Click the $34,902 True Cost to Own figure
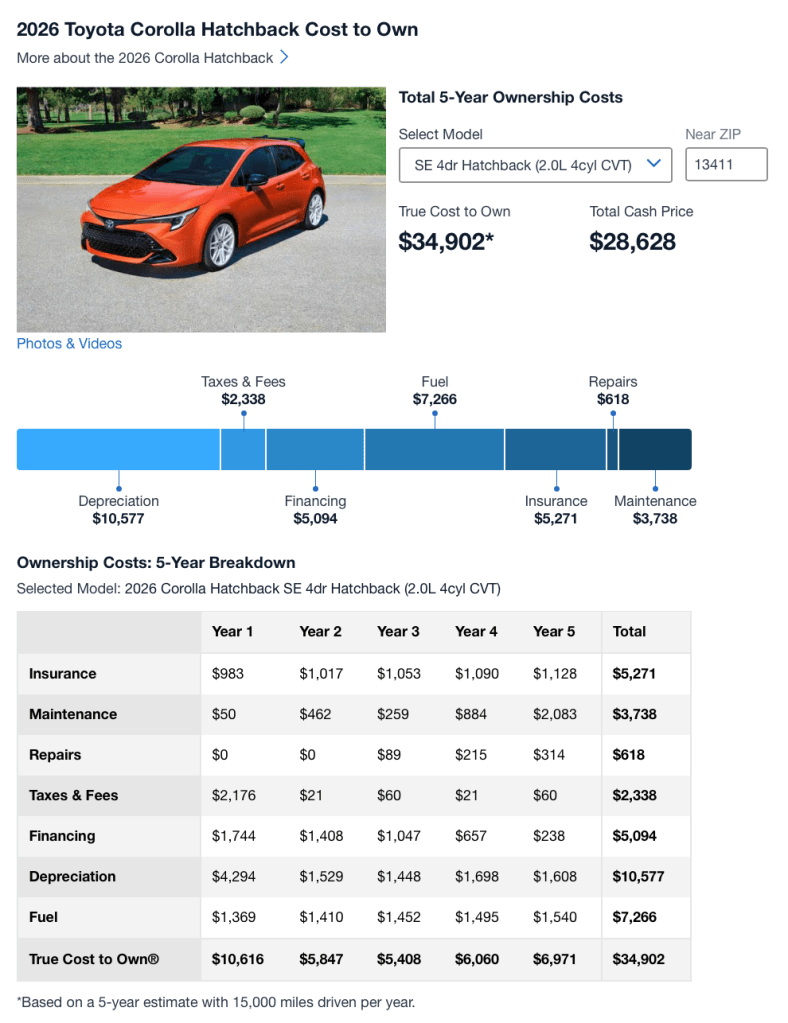Viewport: 788px width, 1023px height. tap(446, 241)
